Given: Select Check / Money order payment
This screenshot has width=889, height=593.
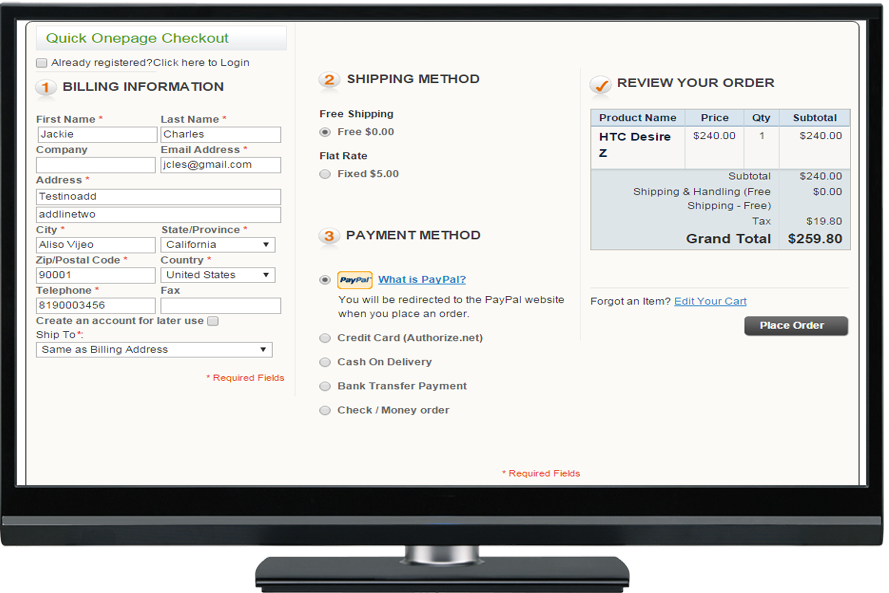Looking at the screenshot, I should click(x=325, y=410).
